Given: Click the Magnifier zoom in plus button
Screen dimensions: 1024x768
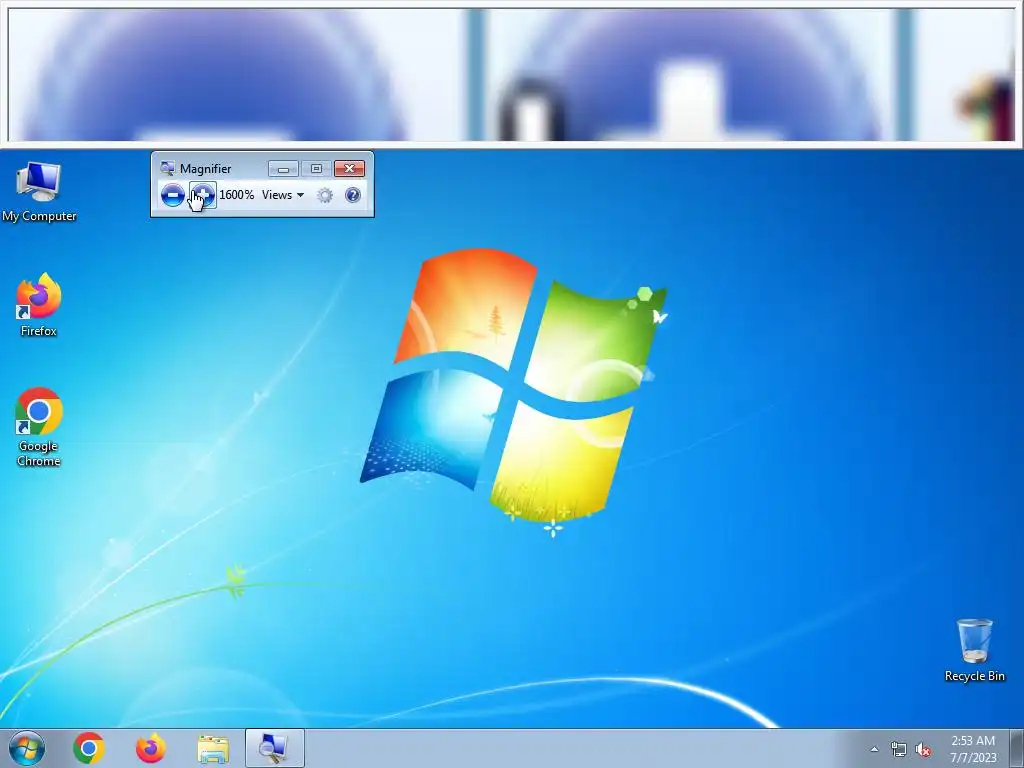Looking at the screenshot, I should [x=203, y=195].
